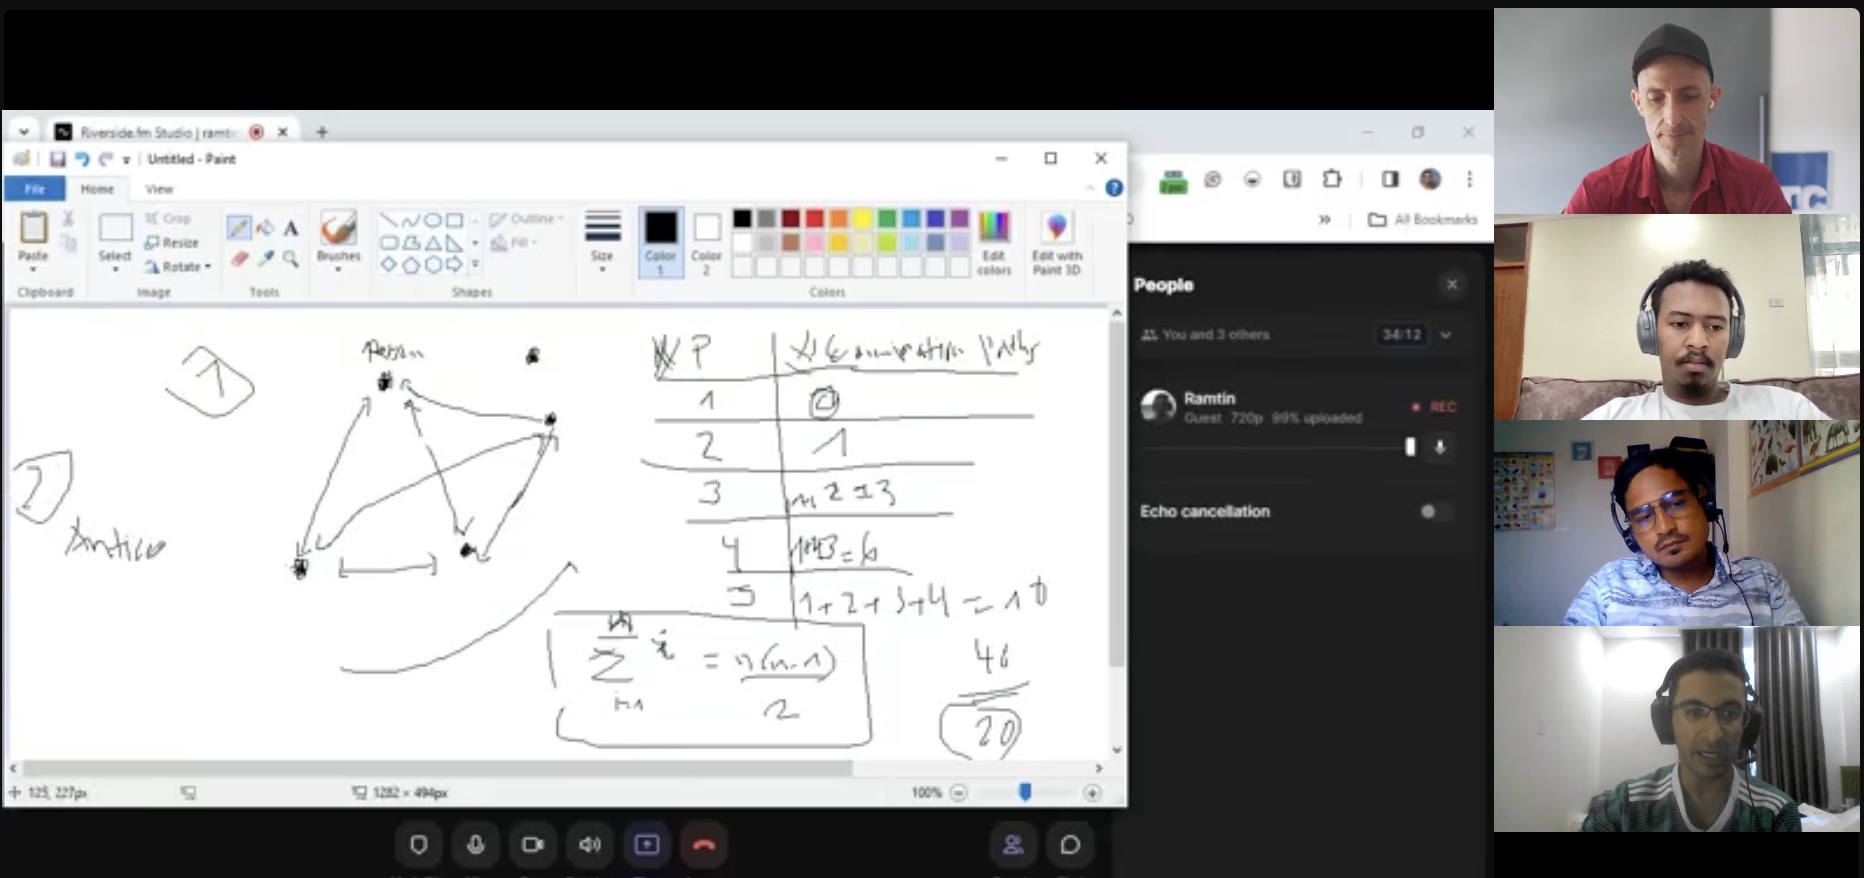
Task: Click the zoom in plus button
Action: (1092, 793)
